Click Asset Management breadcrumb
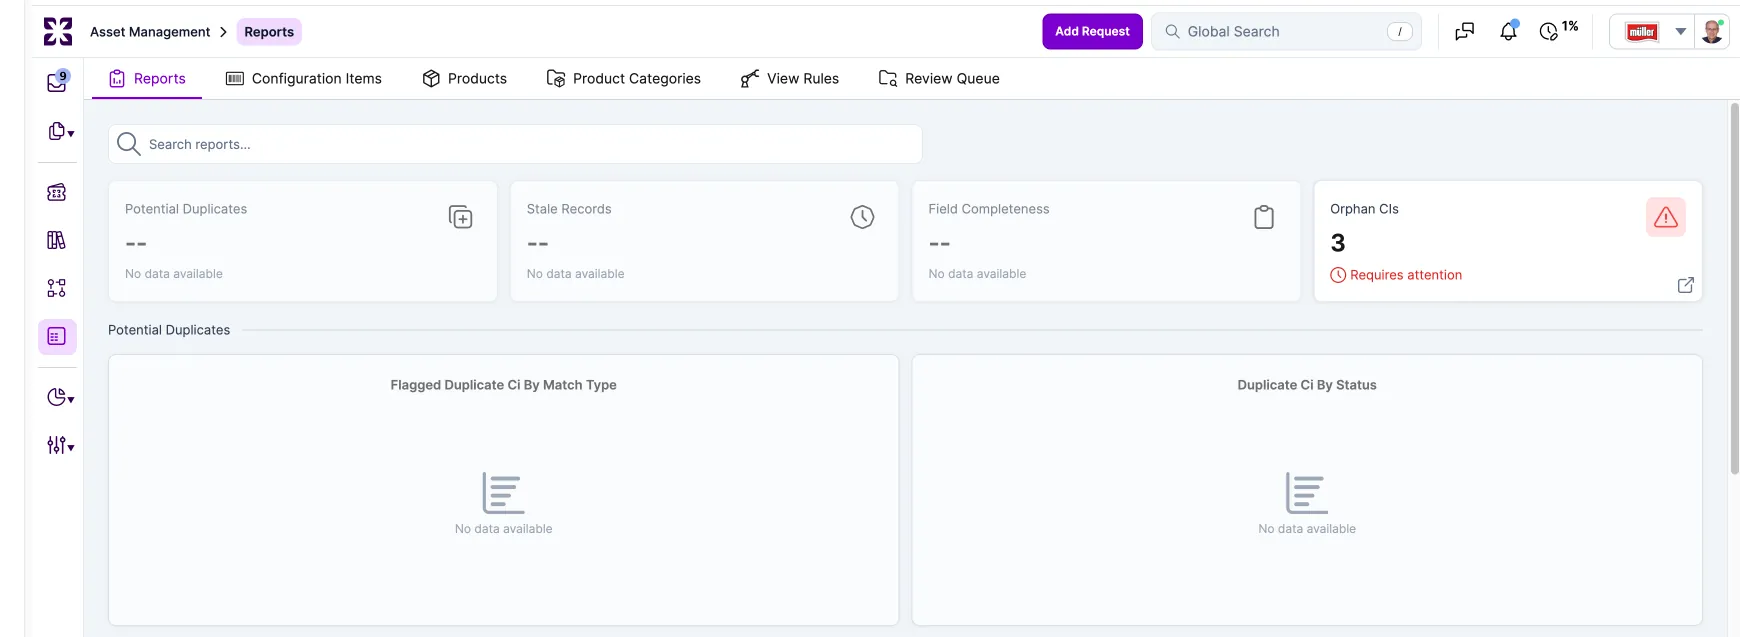This screenshot has height=637, width=1740. 150,32
